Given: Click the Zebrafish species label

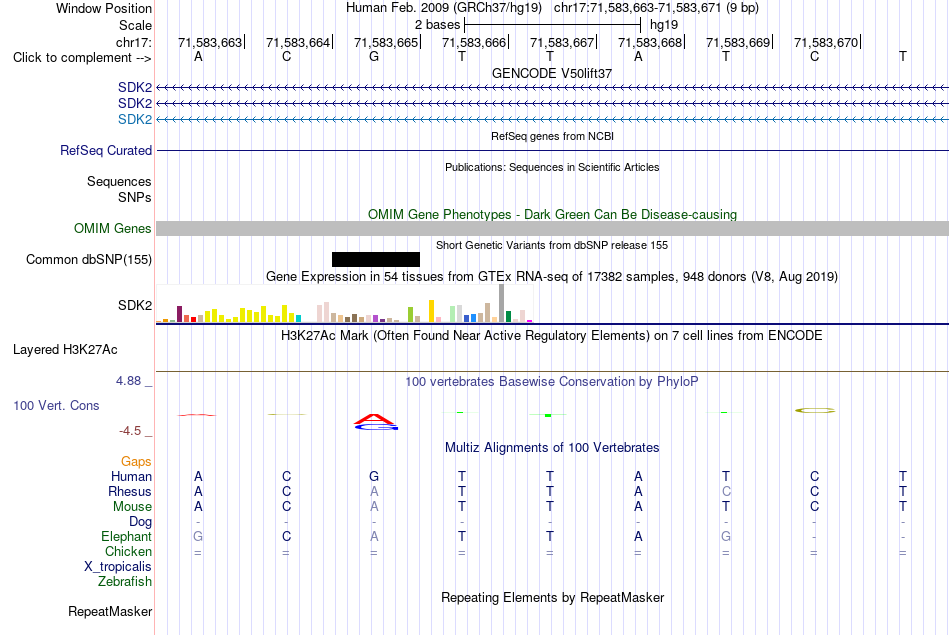Looking at the screenshot, I should (x=125, y=582).
